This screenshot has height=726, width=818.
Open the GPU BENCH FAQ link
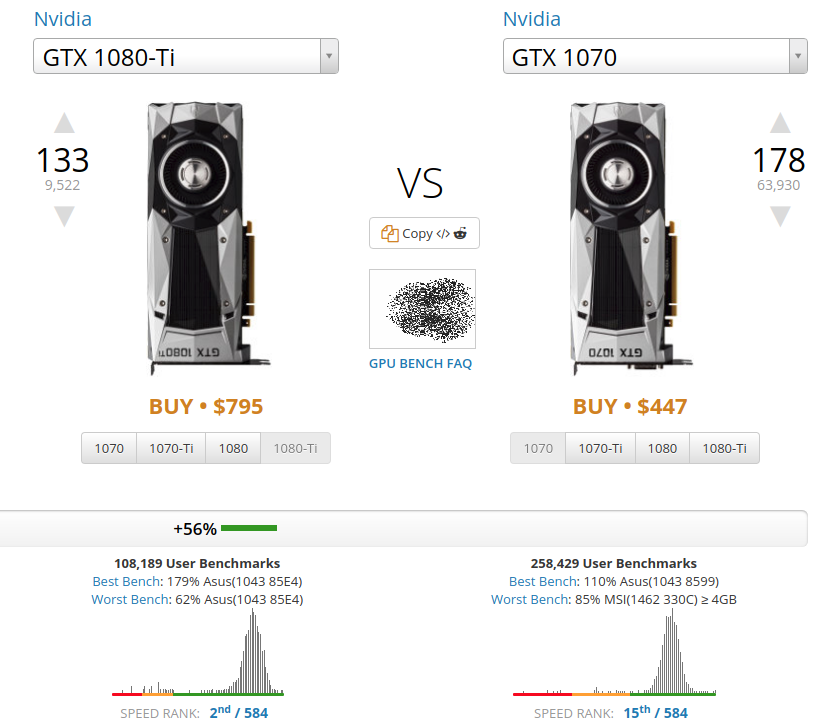point(420,363)
